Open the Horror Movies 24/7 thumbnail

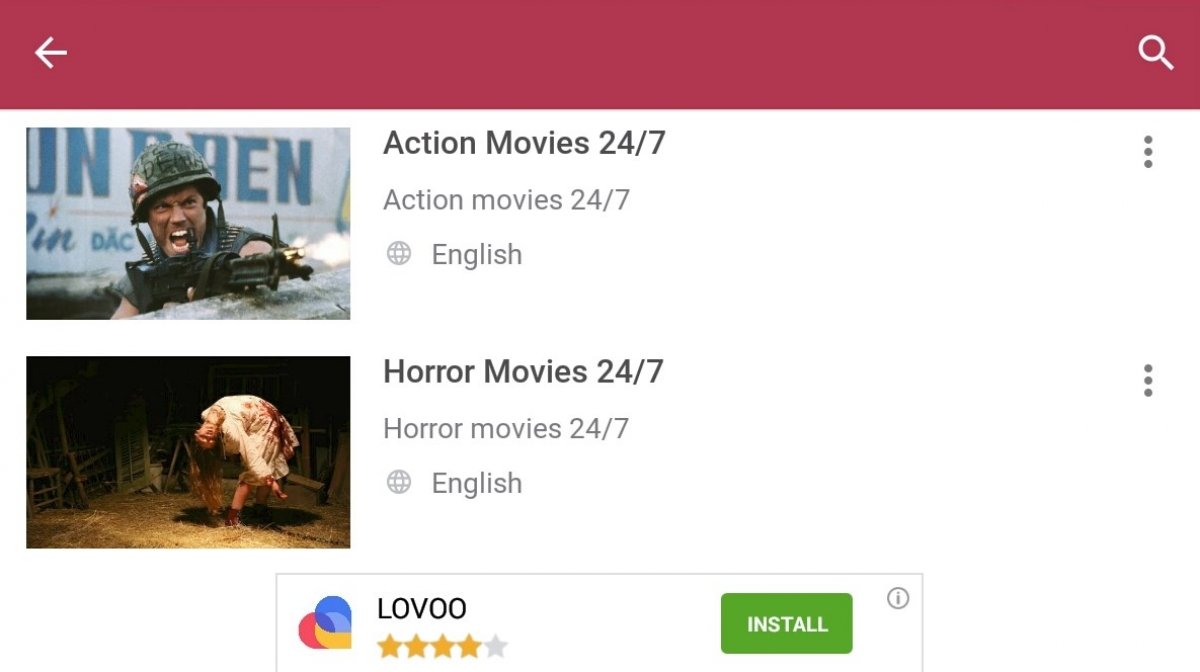[x=188, y=453]
